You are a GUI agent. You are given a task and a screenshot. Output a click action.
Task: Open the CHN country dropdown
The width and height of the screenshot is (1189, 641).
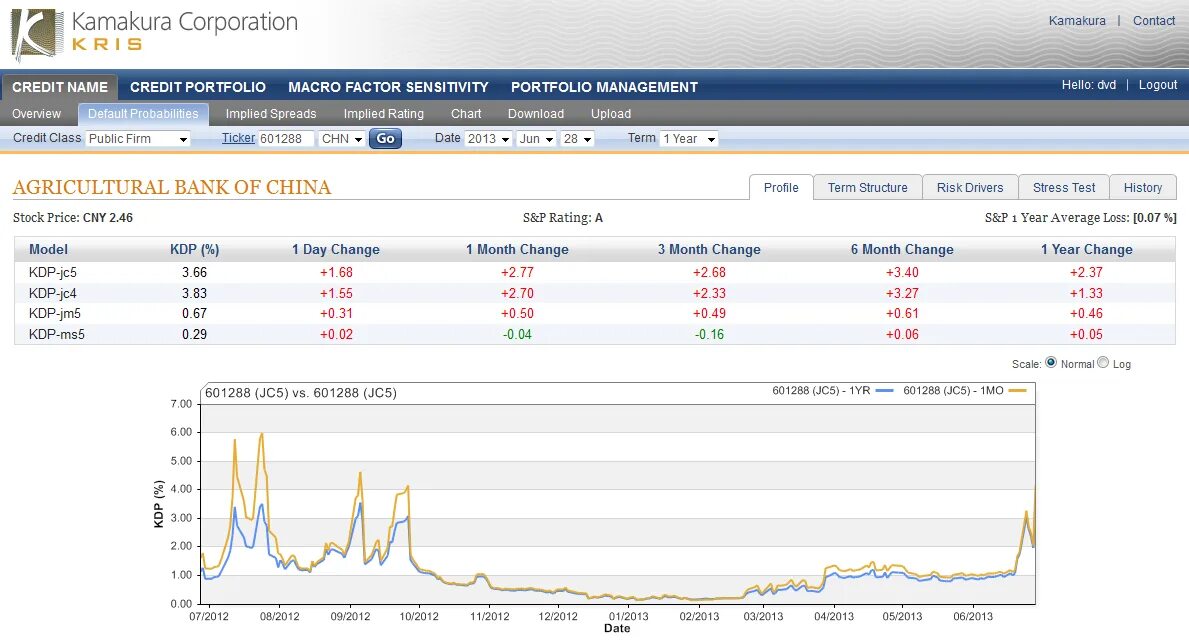point(341,139)
